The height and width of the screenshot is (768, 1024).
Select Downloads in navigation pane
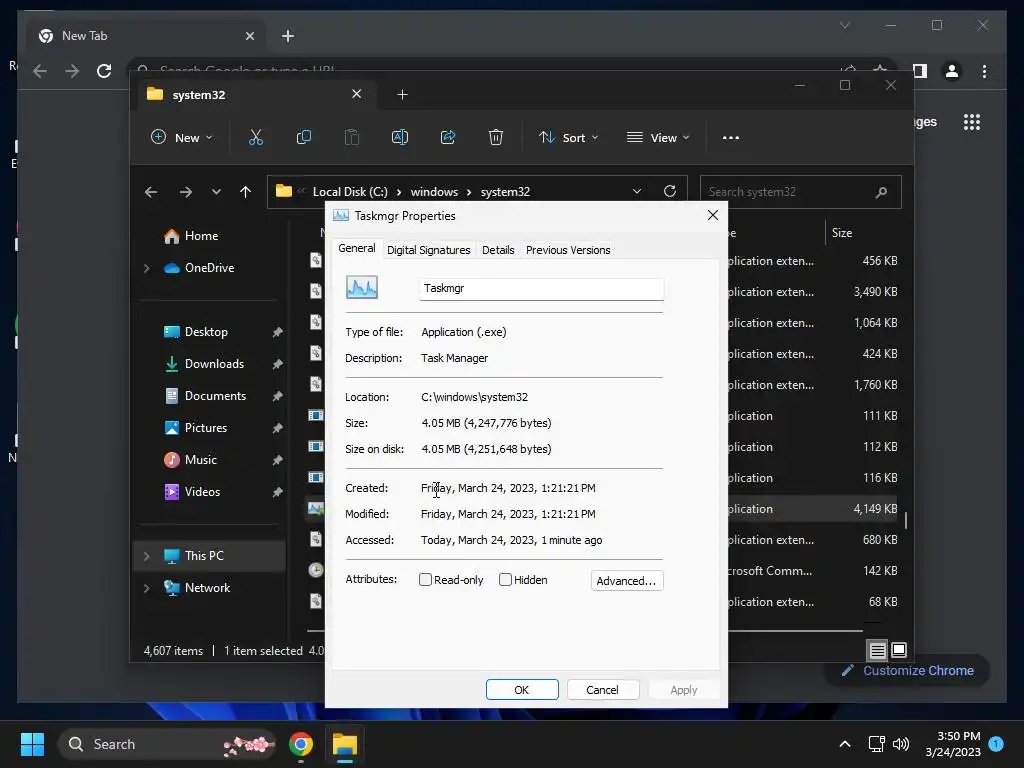tap(214, 364)
